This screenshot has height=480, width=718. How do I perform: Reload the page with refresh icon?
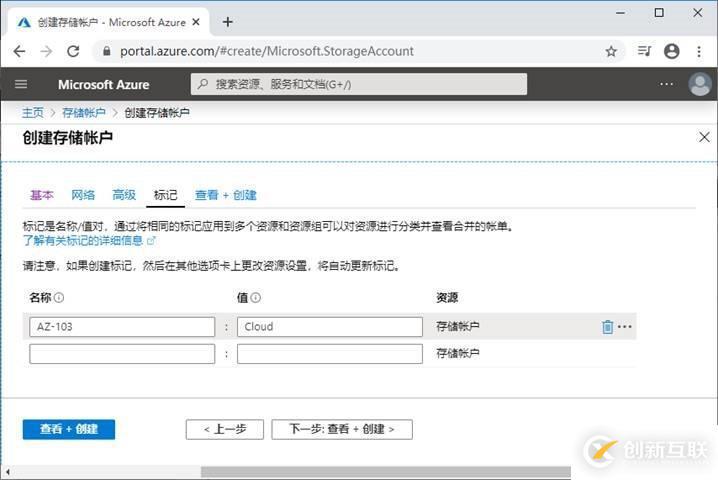(x=73, y=51)
